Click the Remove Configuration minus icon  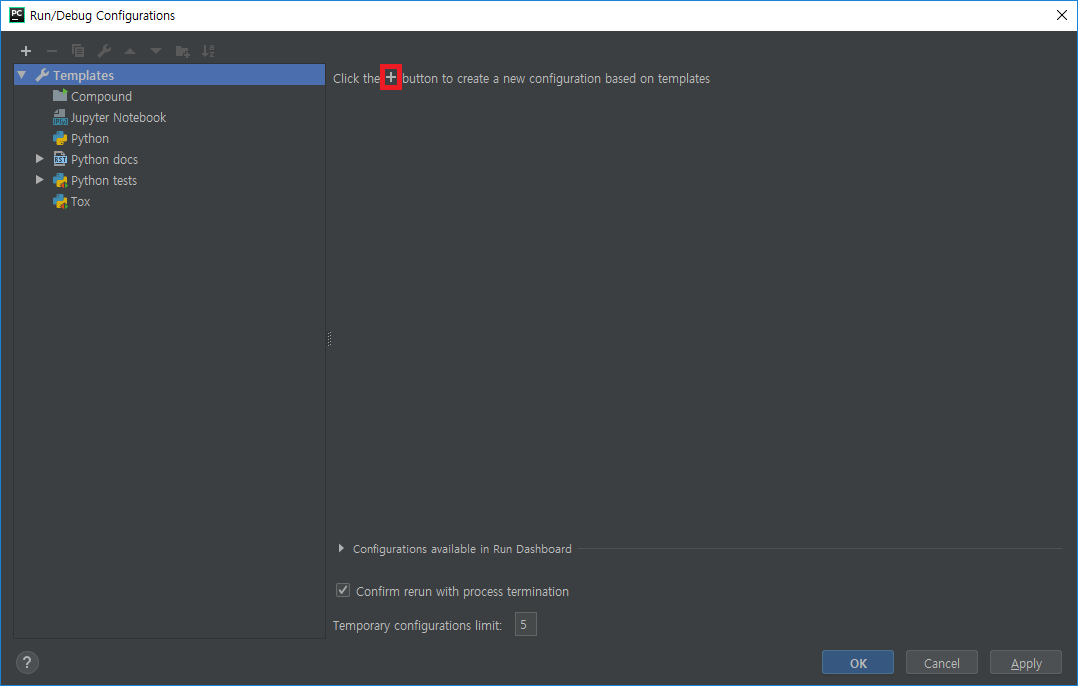(52, 51)
